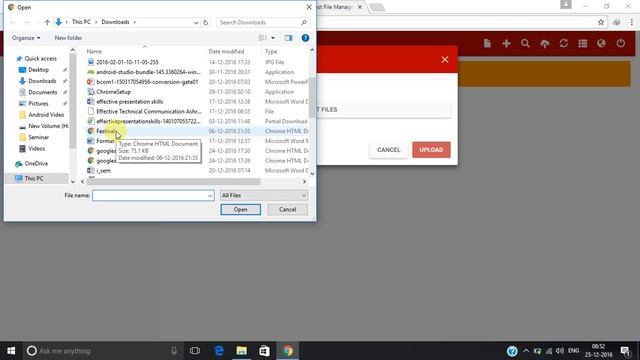Viewport: 640px width, 360px height.
Task: Click the new file icon in the file manager toolbar
Action: (x=487, y=43)
